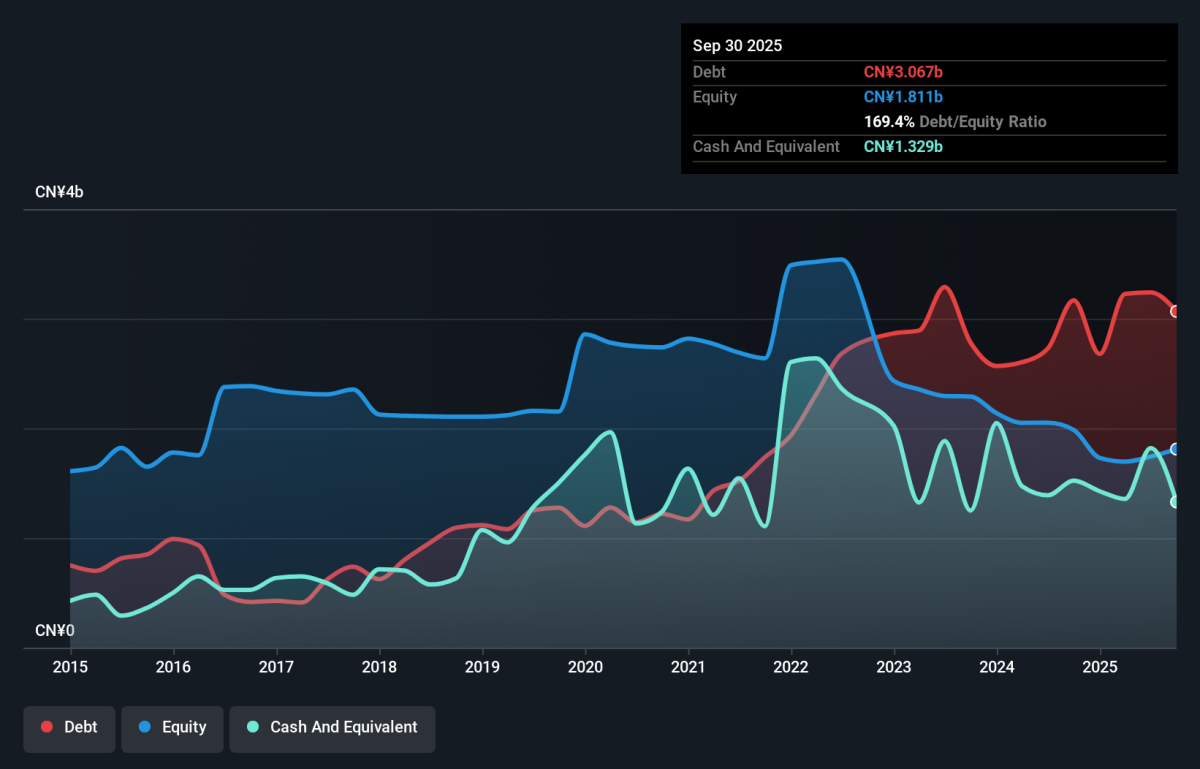Click the 2025 x-axis label
Image resolution: width=1200 pixels, height=769 pixels.
point(1100,667)
